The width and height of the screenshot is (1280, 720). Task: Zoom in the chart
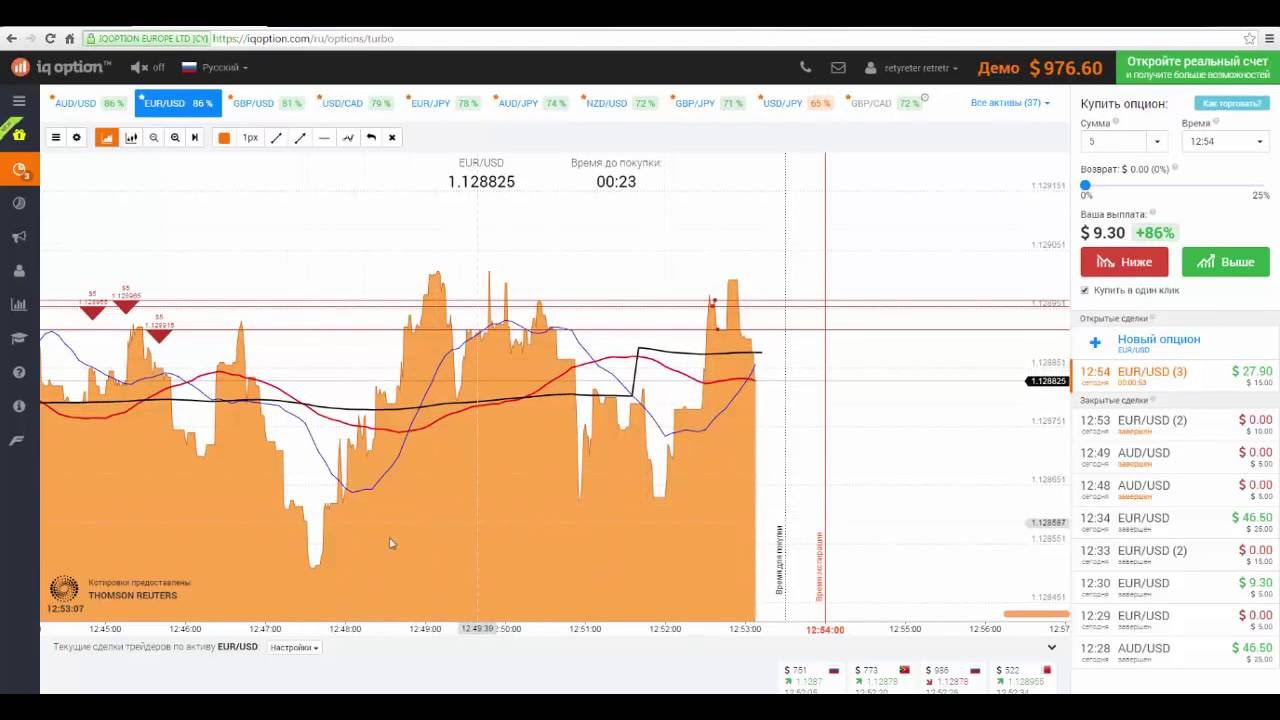point(175,138)
